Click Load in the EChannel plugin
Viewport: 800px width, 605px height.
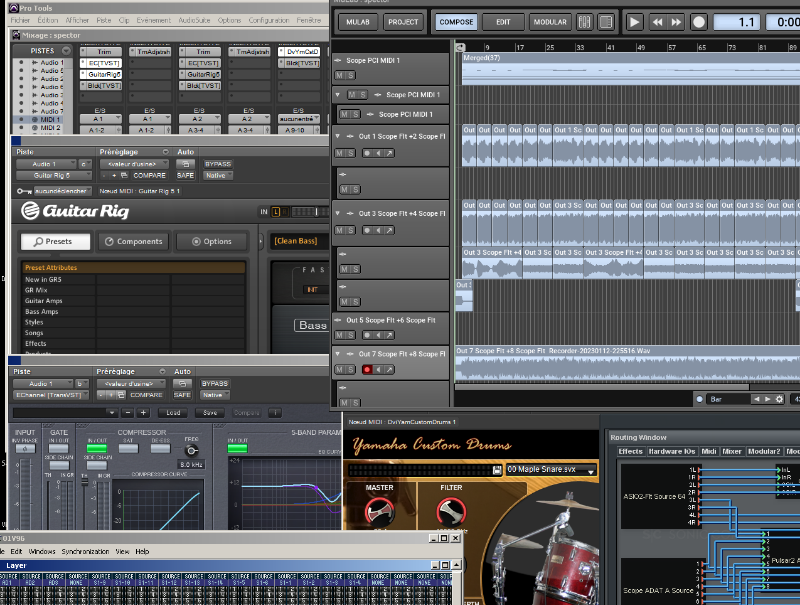click(x=173, y=413)
